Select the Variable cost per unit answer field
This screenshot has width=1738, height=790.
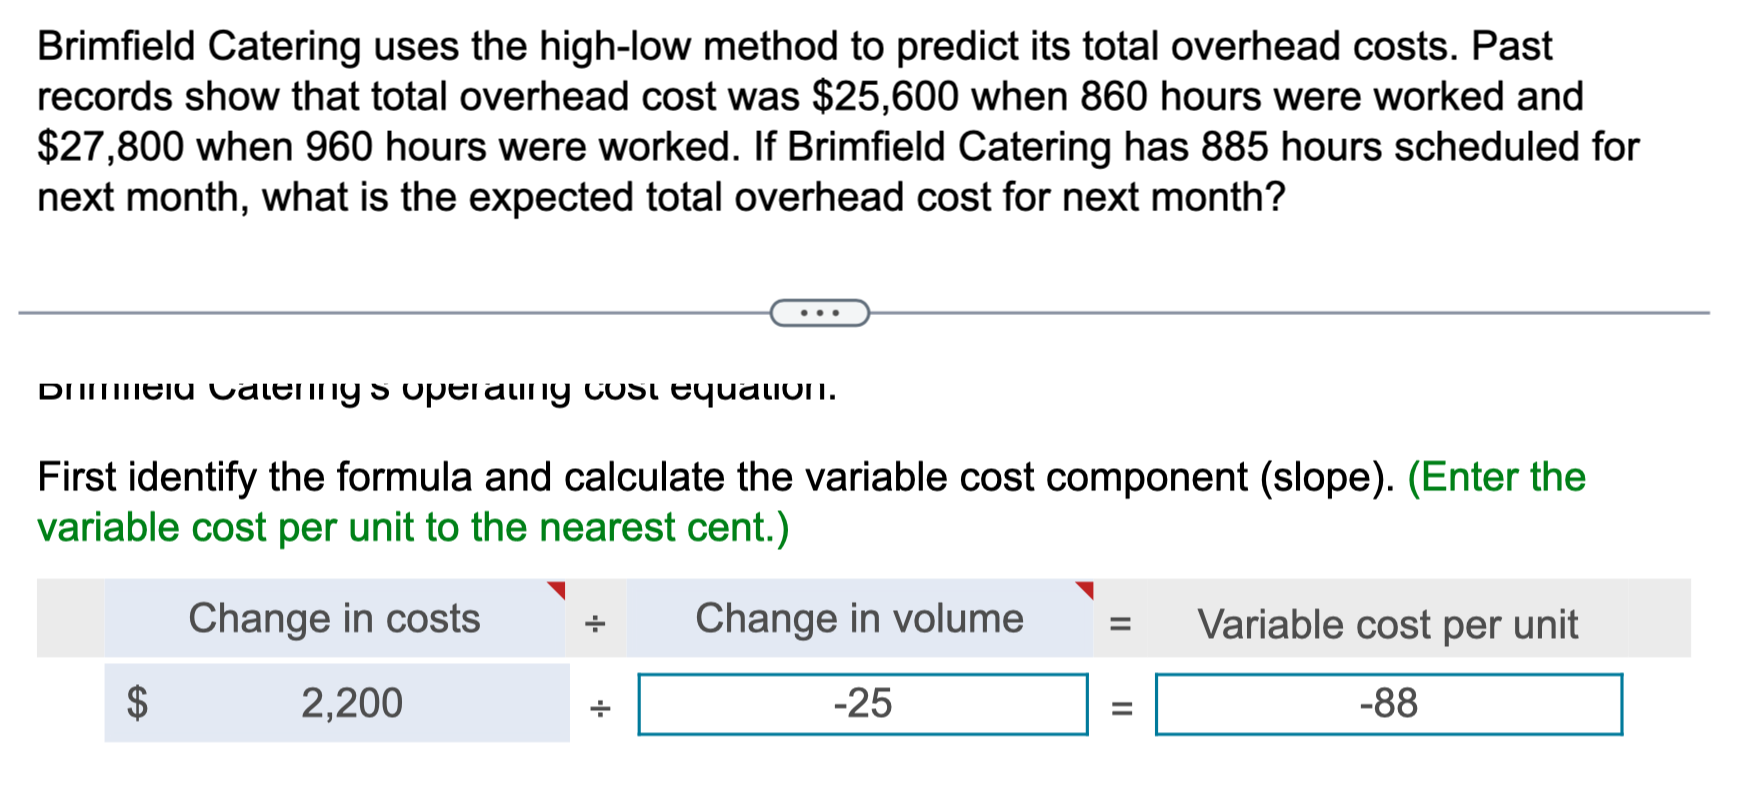click(1388, 705)
